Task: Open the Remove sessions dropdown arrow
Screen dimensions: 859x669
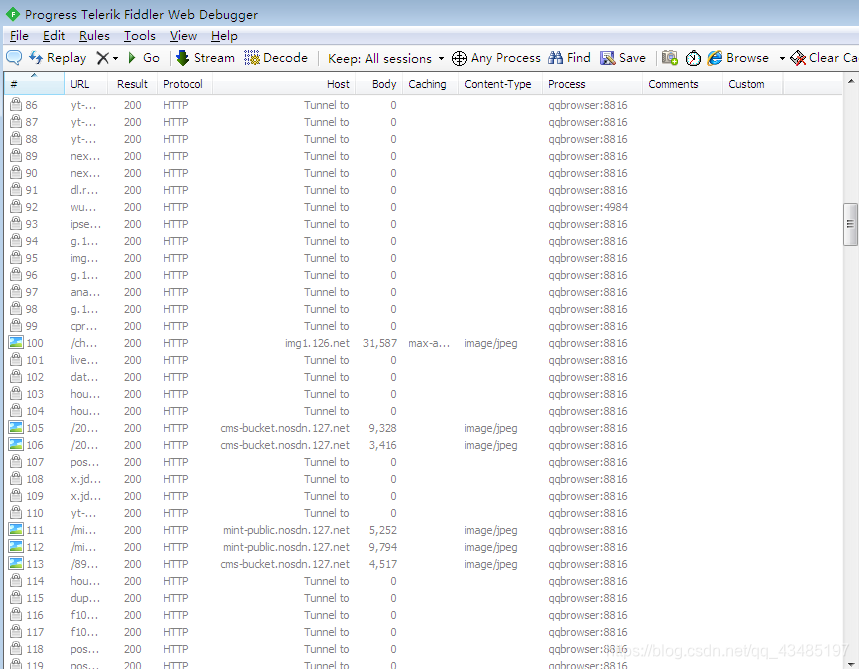Action: coord(115,58)
